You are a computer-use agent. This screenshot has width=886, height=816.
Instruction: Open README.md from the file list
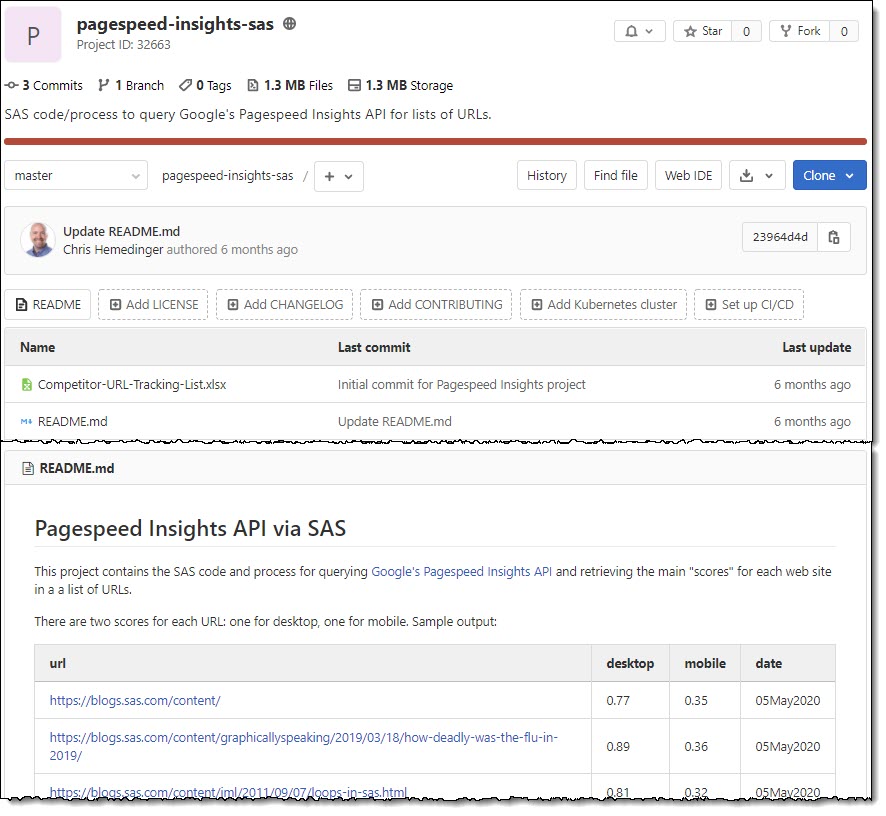pos(72,422)
